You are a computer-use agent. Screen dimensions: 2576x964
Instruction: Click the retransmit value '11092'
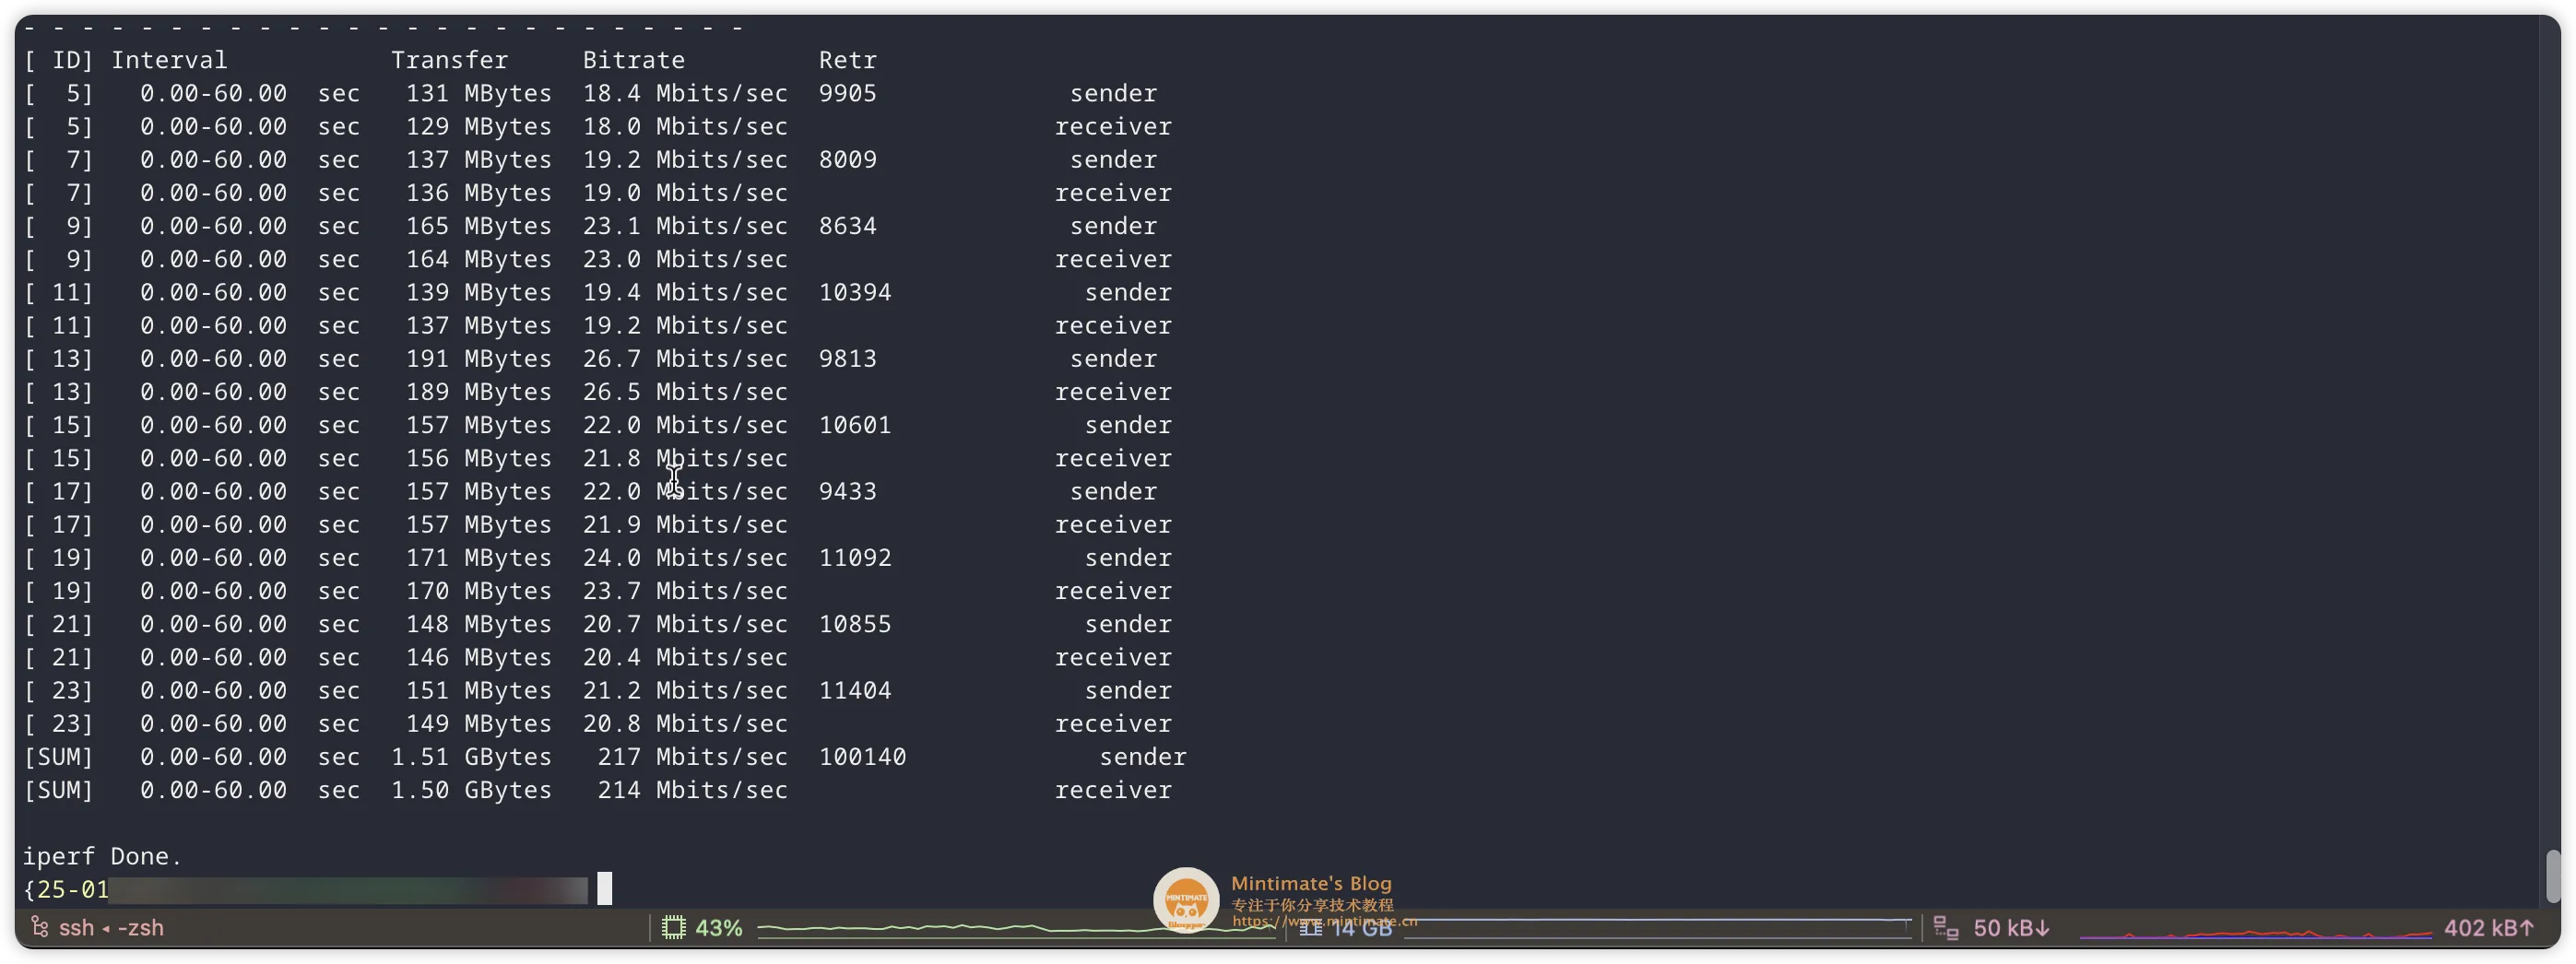click(855, 557)
